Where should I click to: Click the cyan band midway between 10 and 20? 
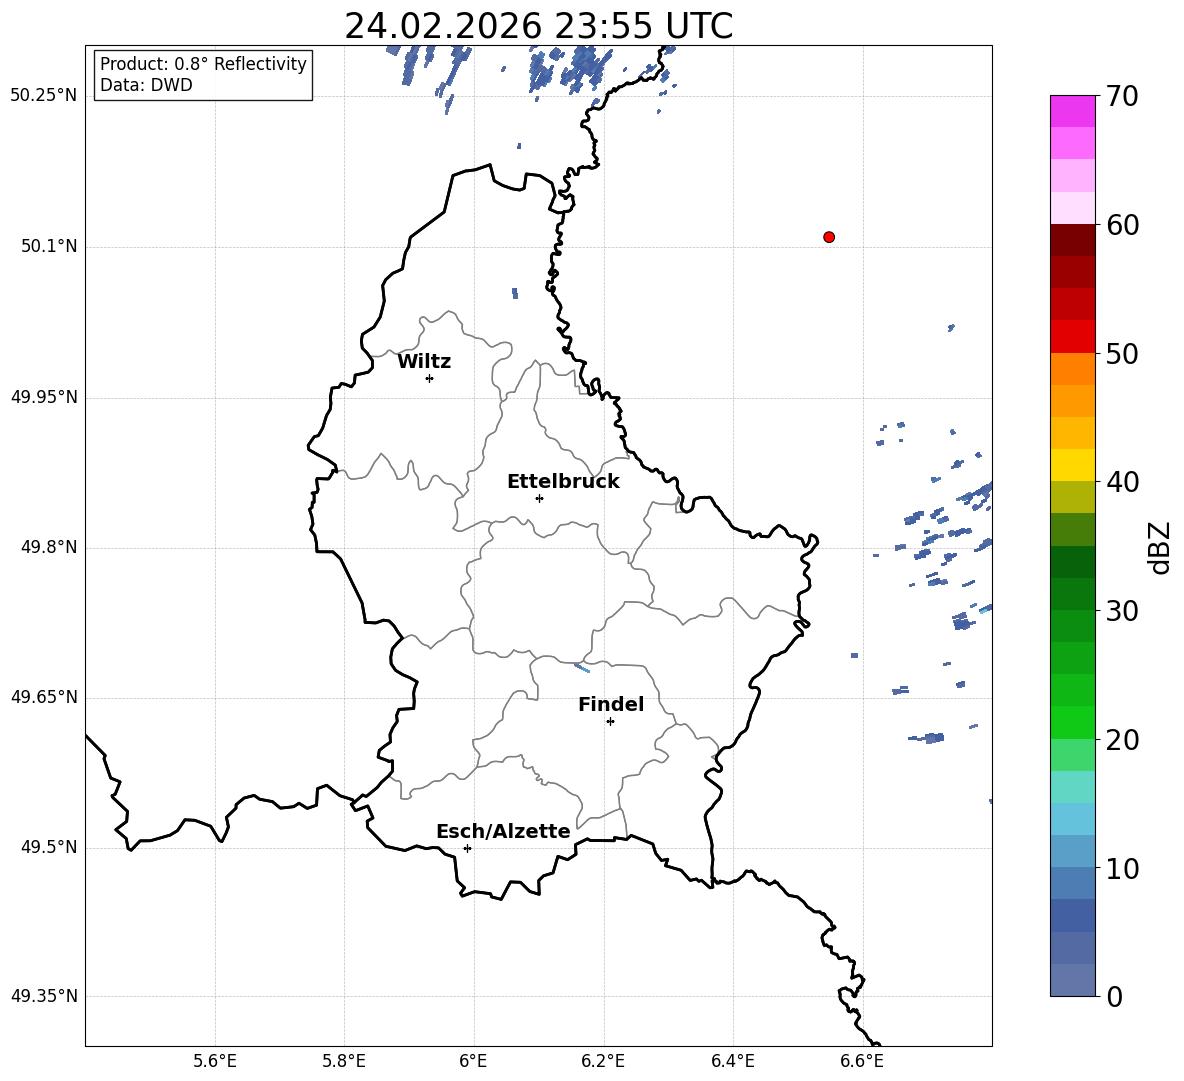(1072, 819)
